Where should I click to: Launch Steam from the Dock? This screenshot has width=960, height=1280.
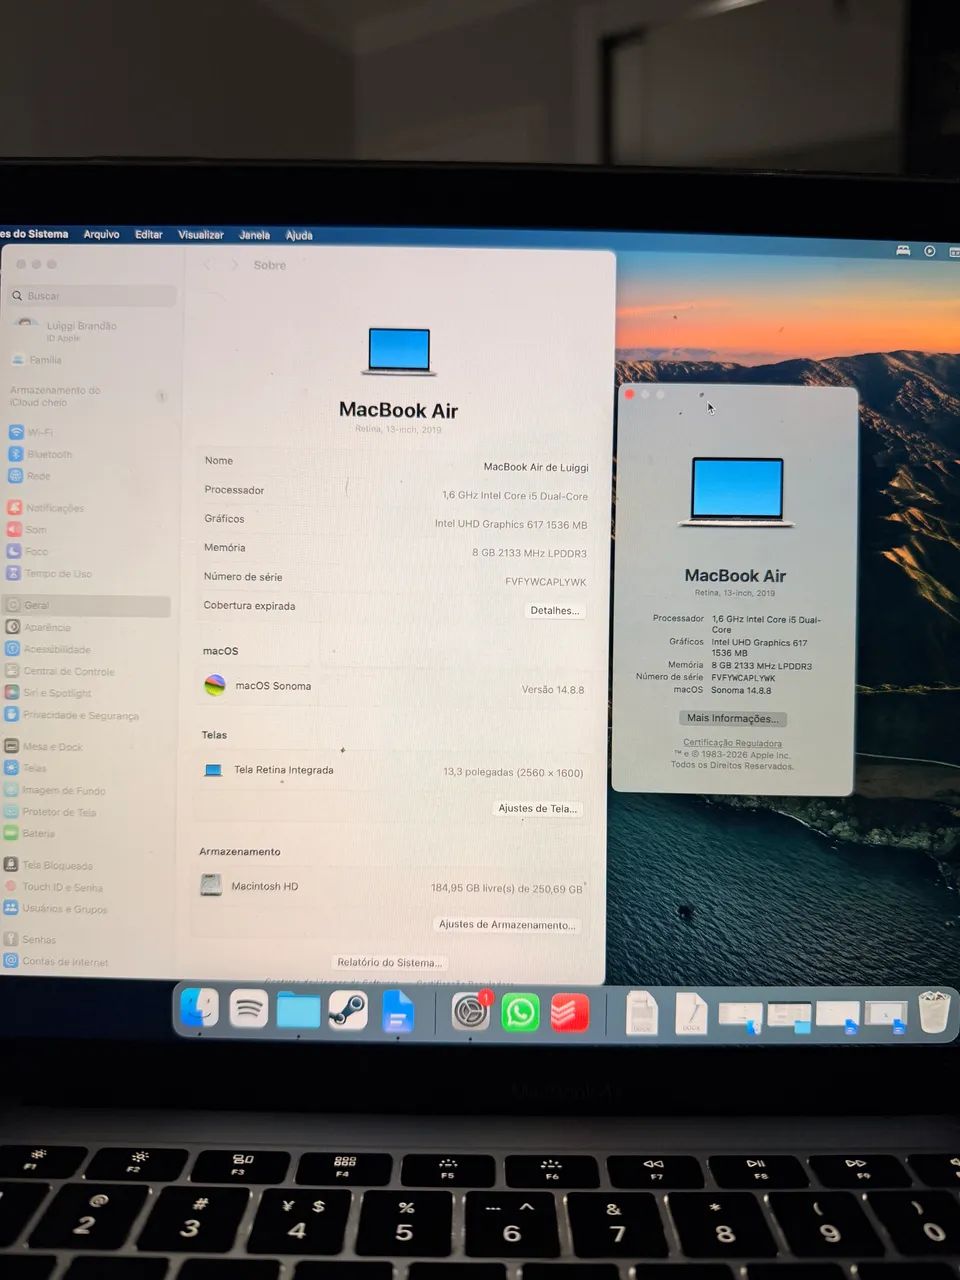pos(348,1011)
